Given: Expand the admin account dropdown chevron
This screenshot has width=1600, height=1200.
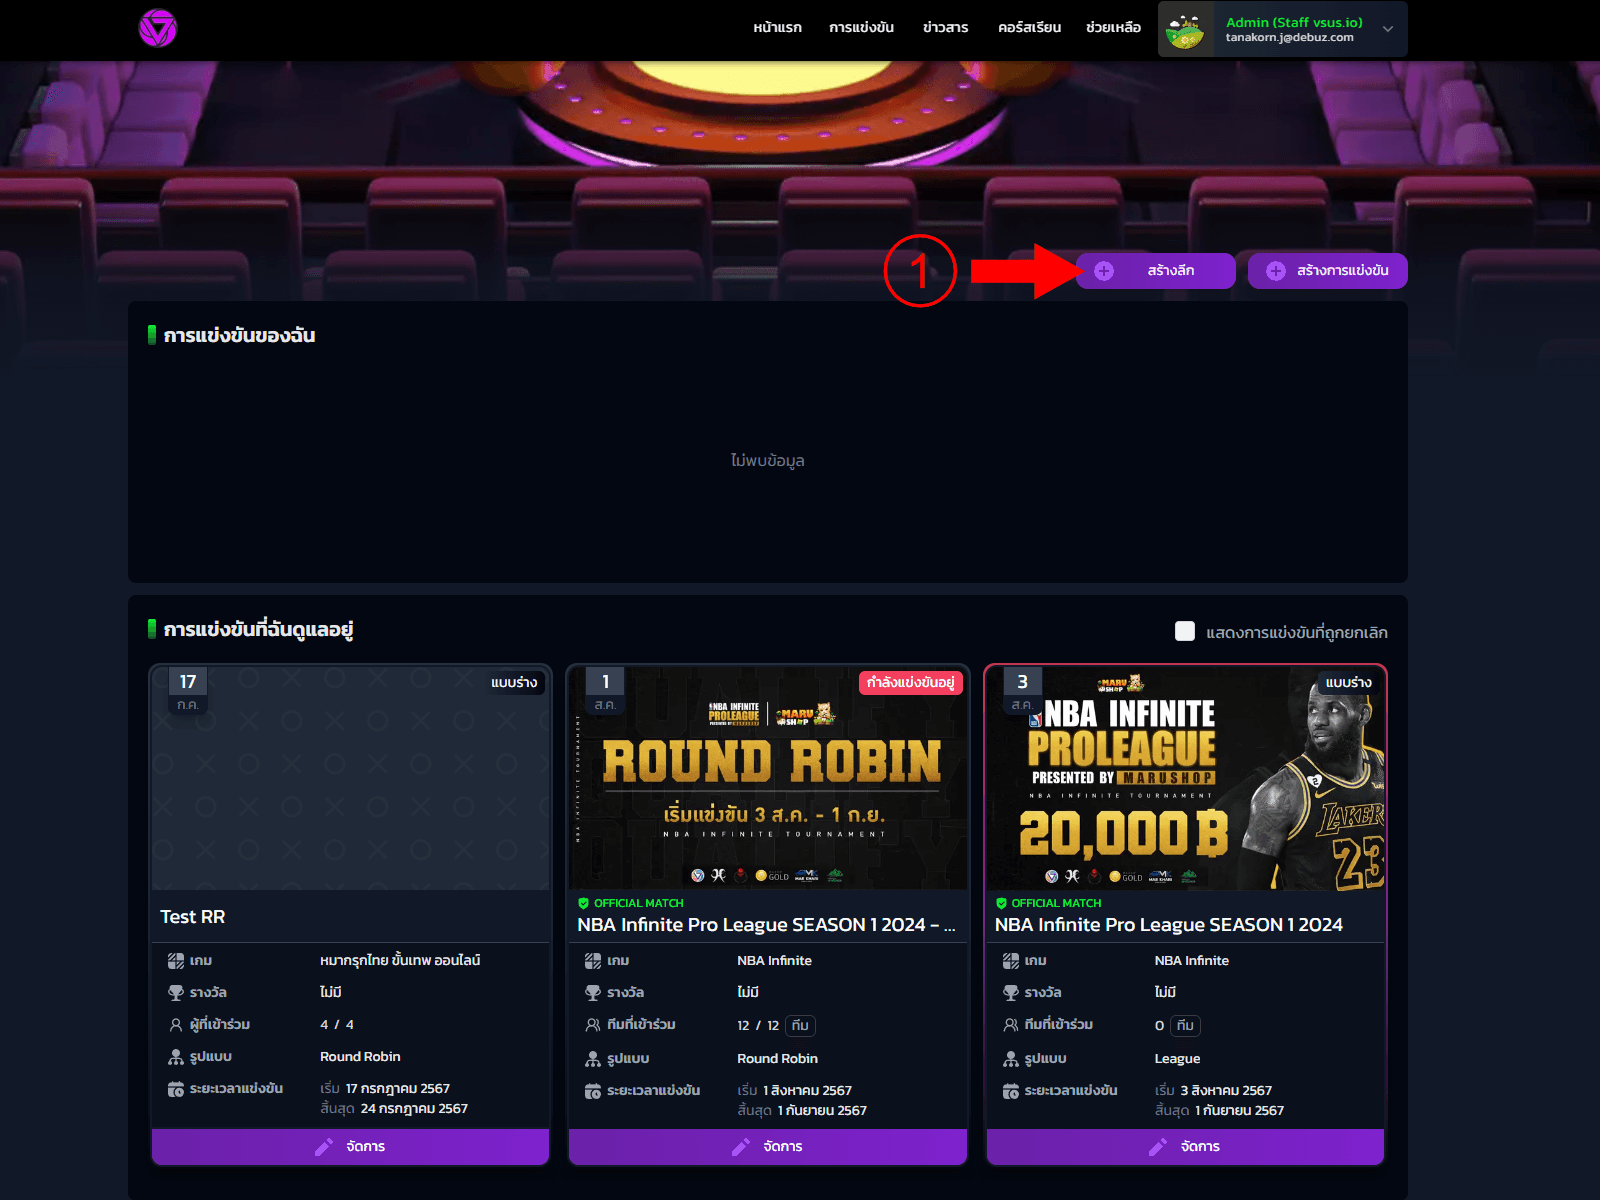Looking at the screenshot, I should 1388,29.
